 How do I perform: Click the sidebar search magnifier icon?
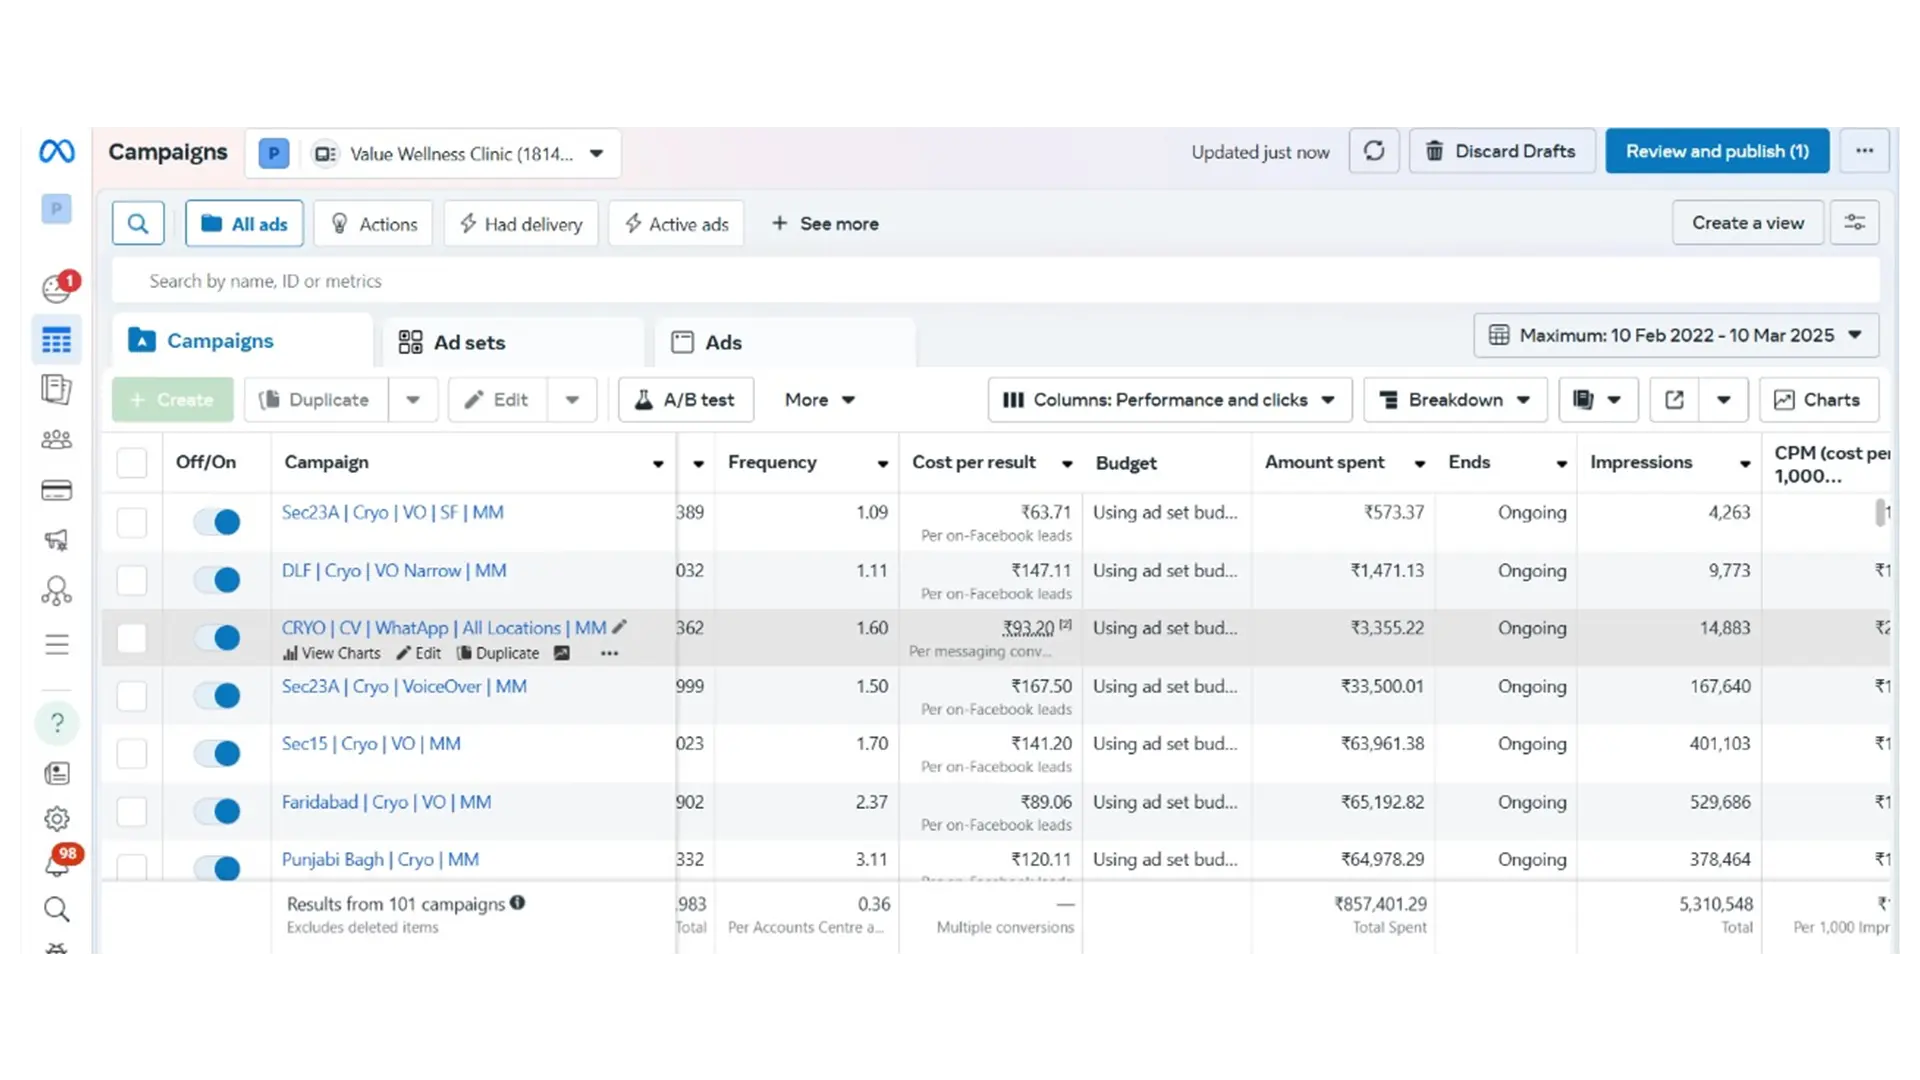57,909
